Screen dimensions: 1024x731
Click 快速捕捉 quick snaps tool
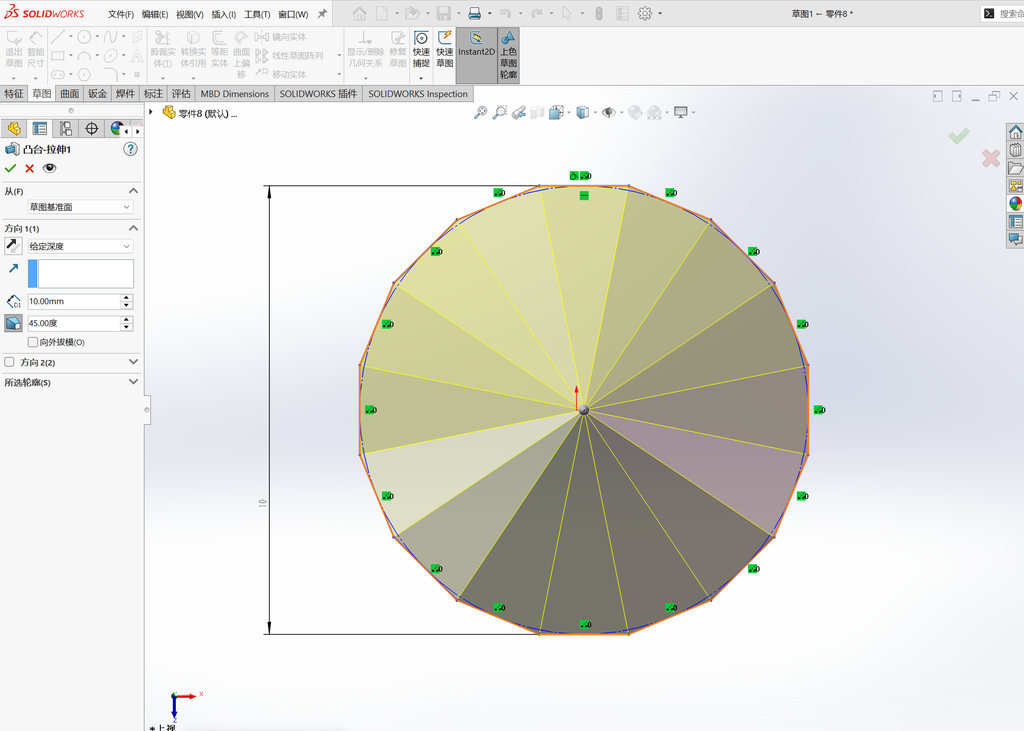(x=421, y=49)
